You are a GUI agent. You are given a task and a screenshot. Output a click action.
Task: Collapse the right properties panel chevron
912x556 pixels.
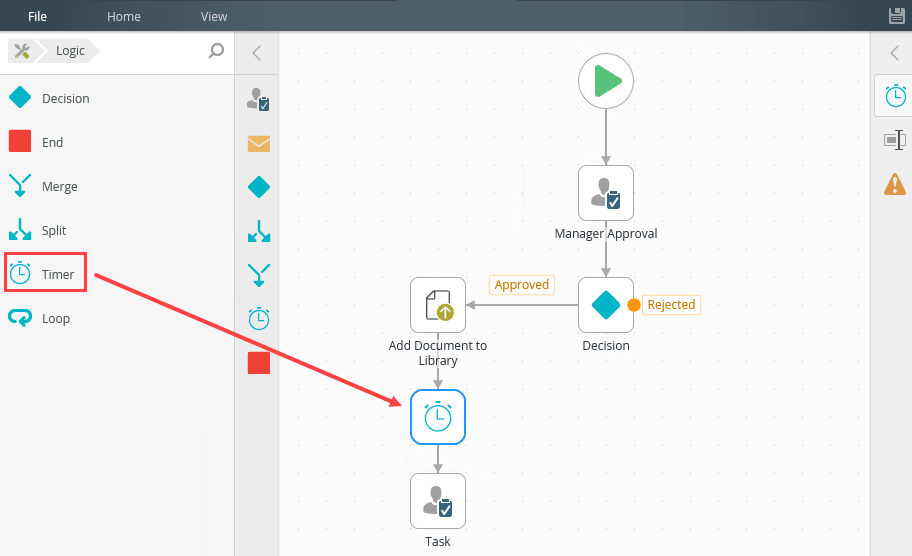point(895,53)
